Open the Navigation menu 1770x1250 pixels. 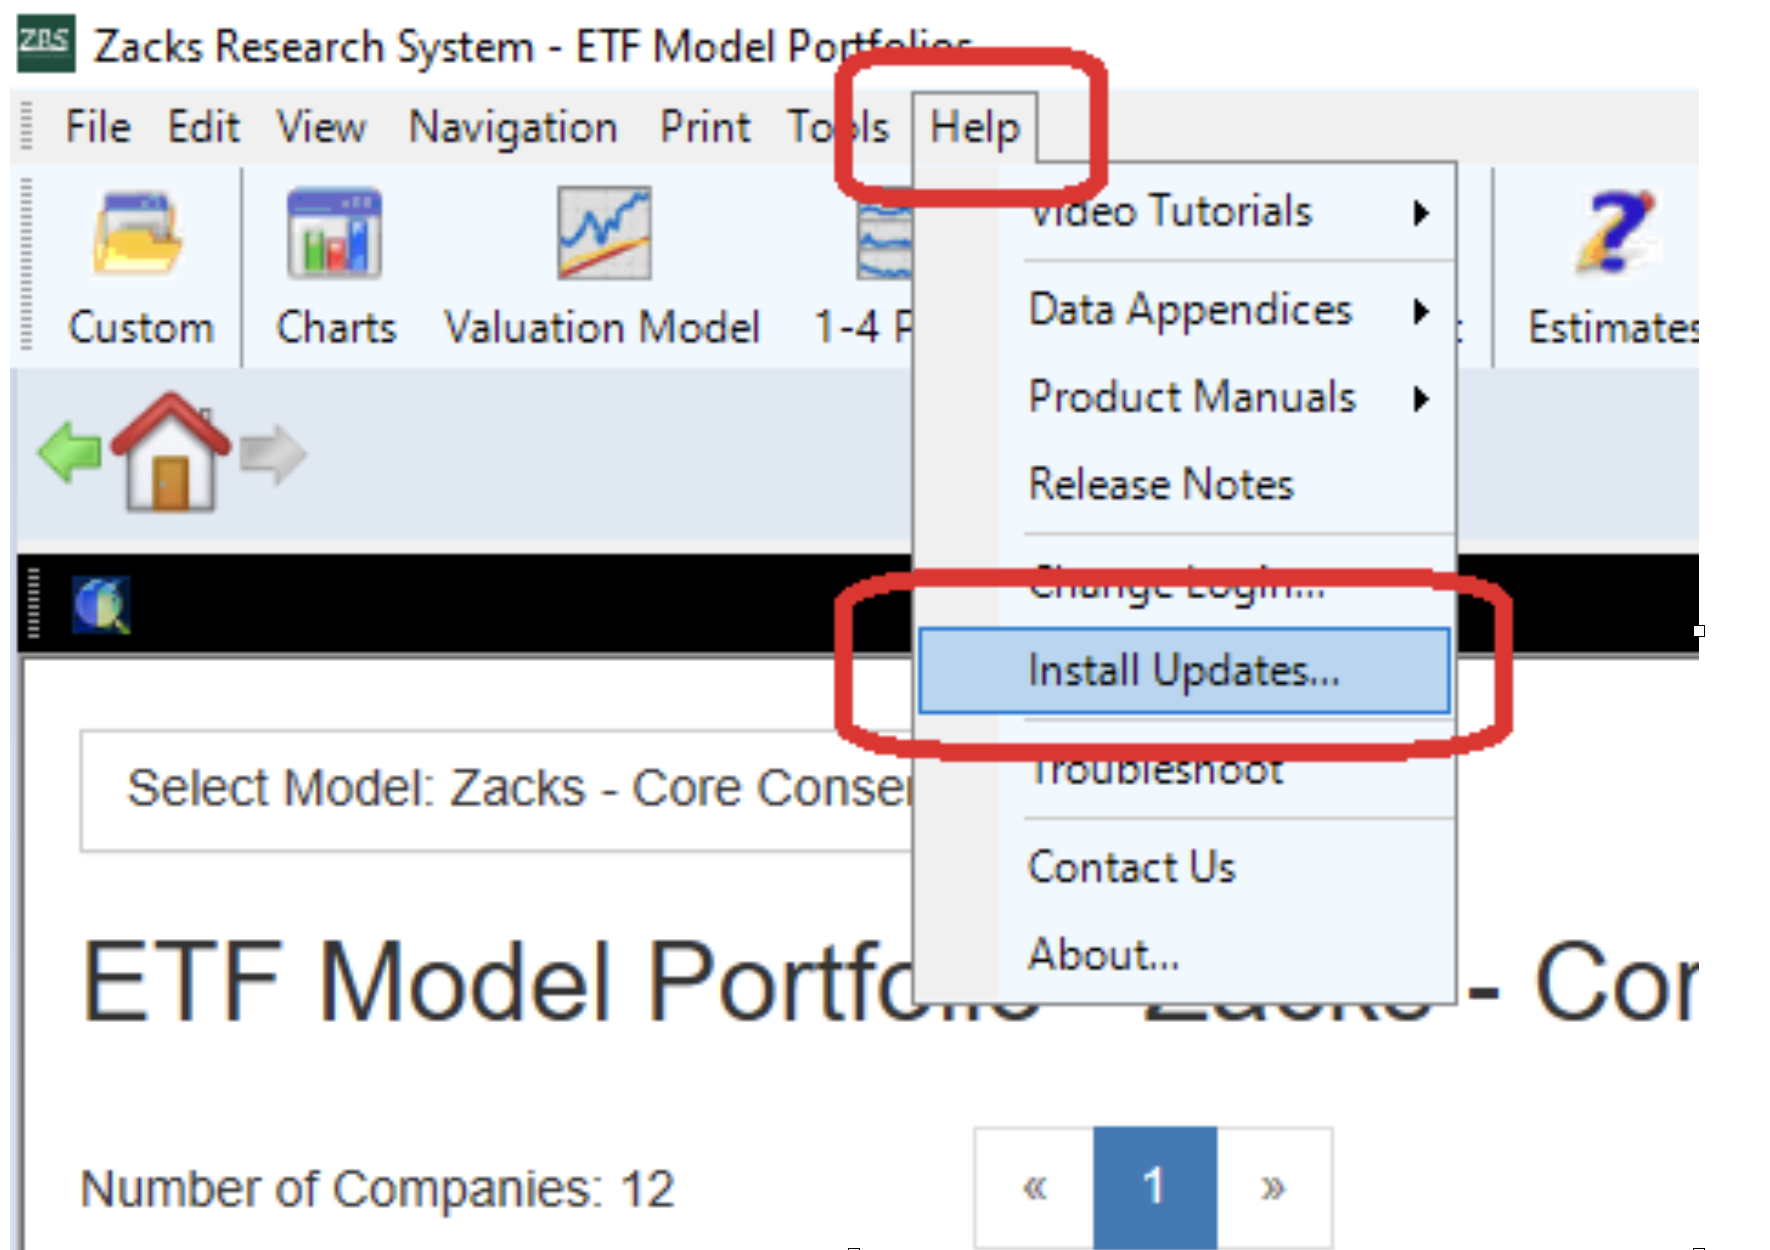click(x=513, y=127)
